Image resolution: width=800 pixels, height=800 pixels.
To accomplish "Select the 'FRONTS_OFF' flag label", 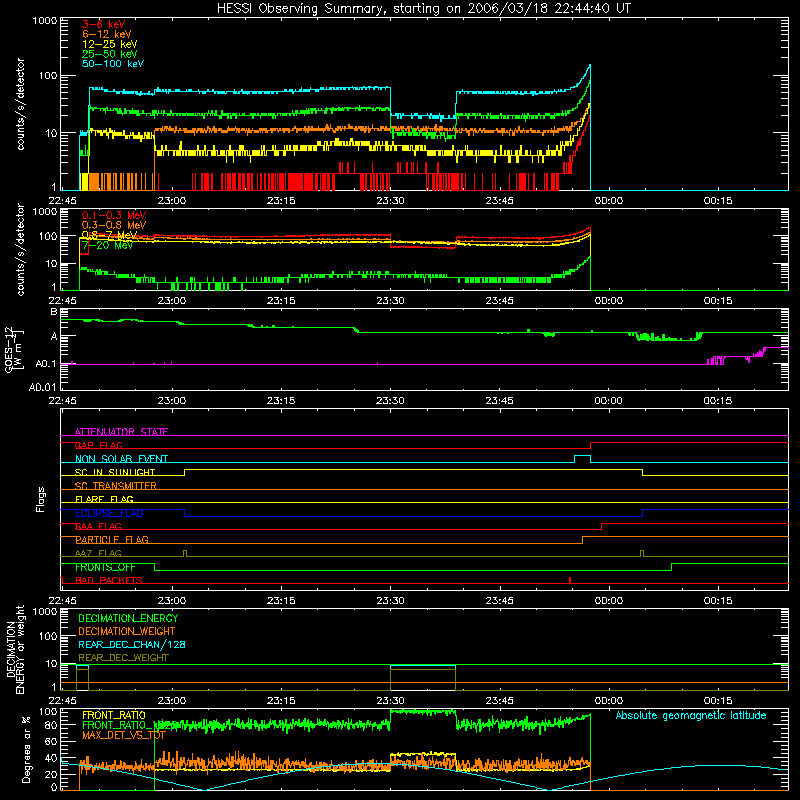I will point(105,567).
